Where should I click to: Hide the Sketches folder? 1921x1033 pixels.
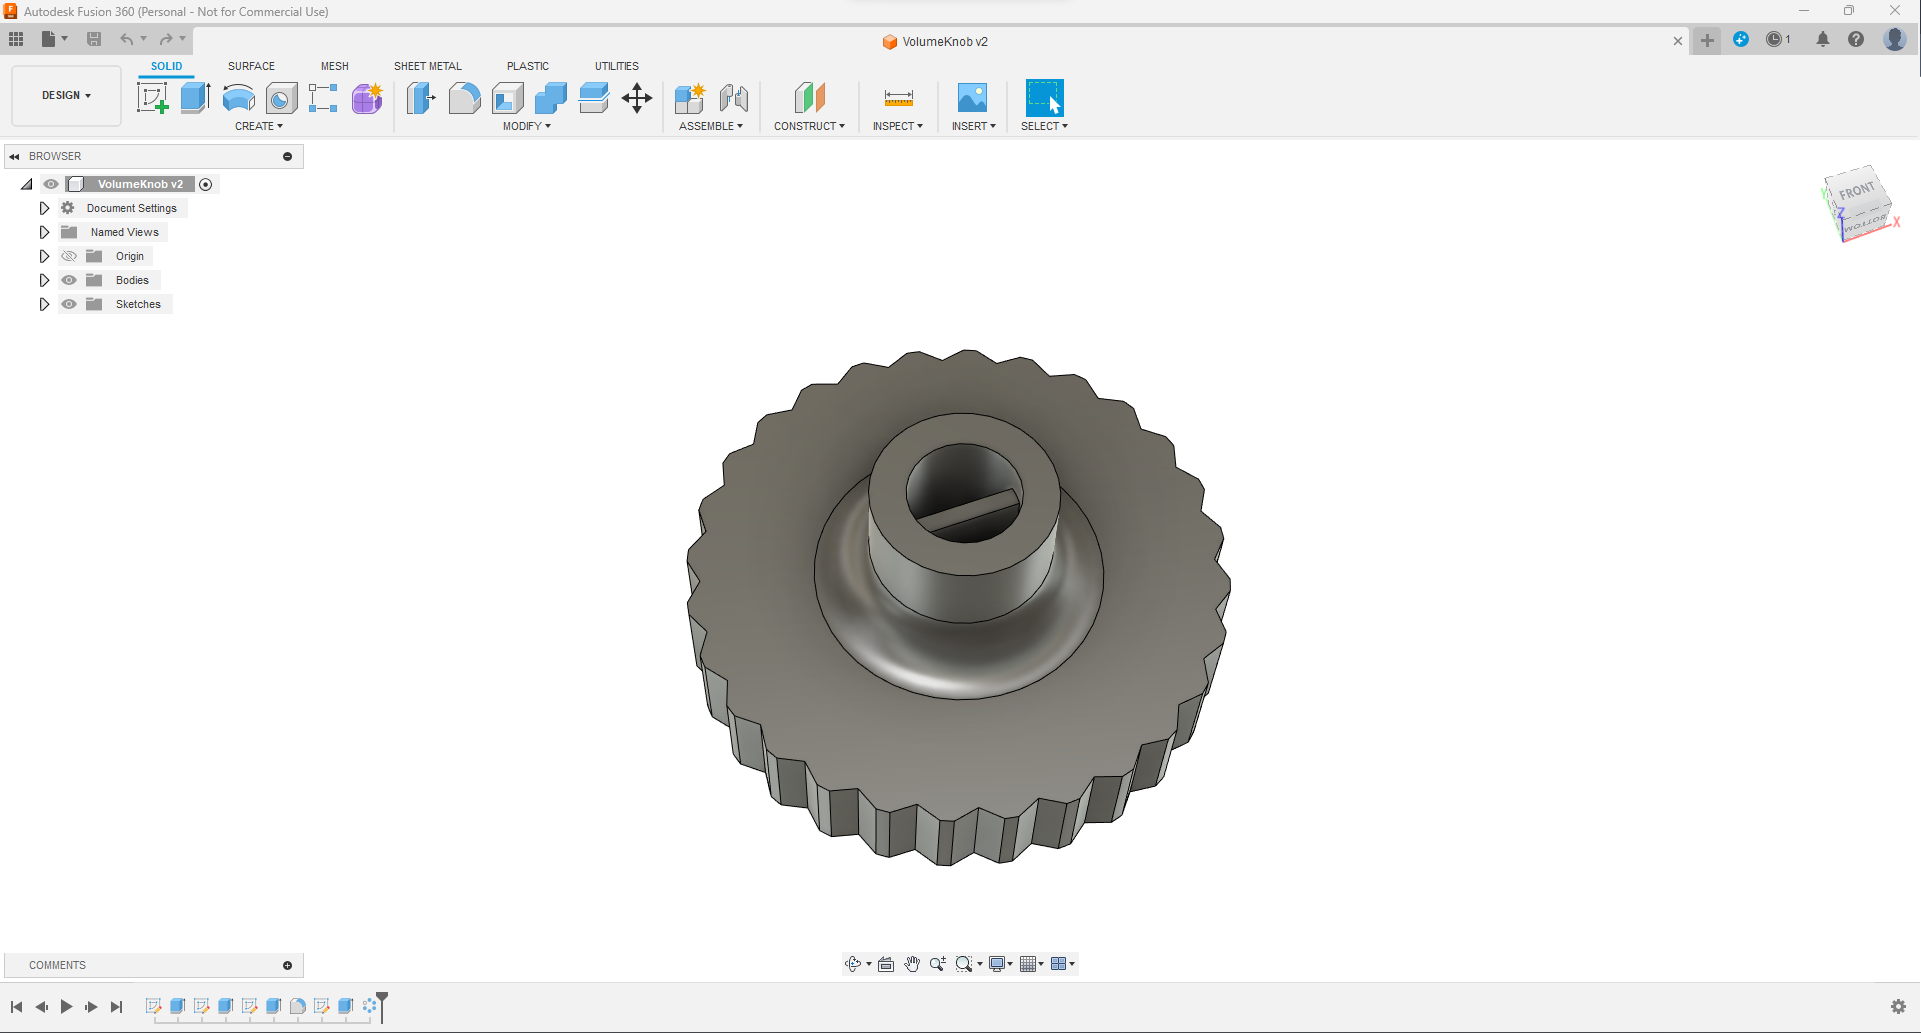[x=69, y=304]
